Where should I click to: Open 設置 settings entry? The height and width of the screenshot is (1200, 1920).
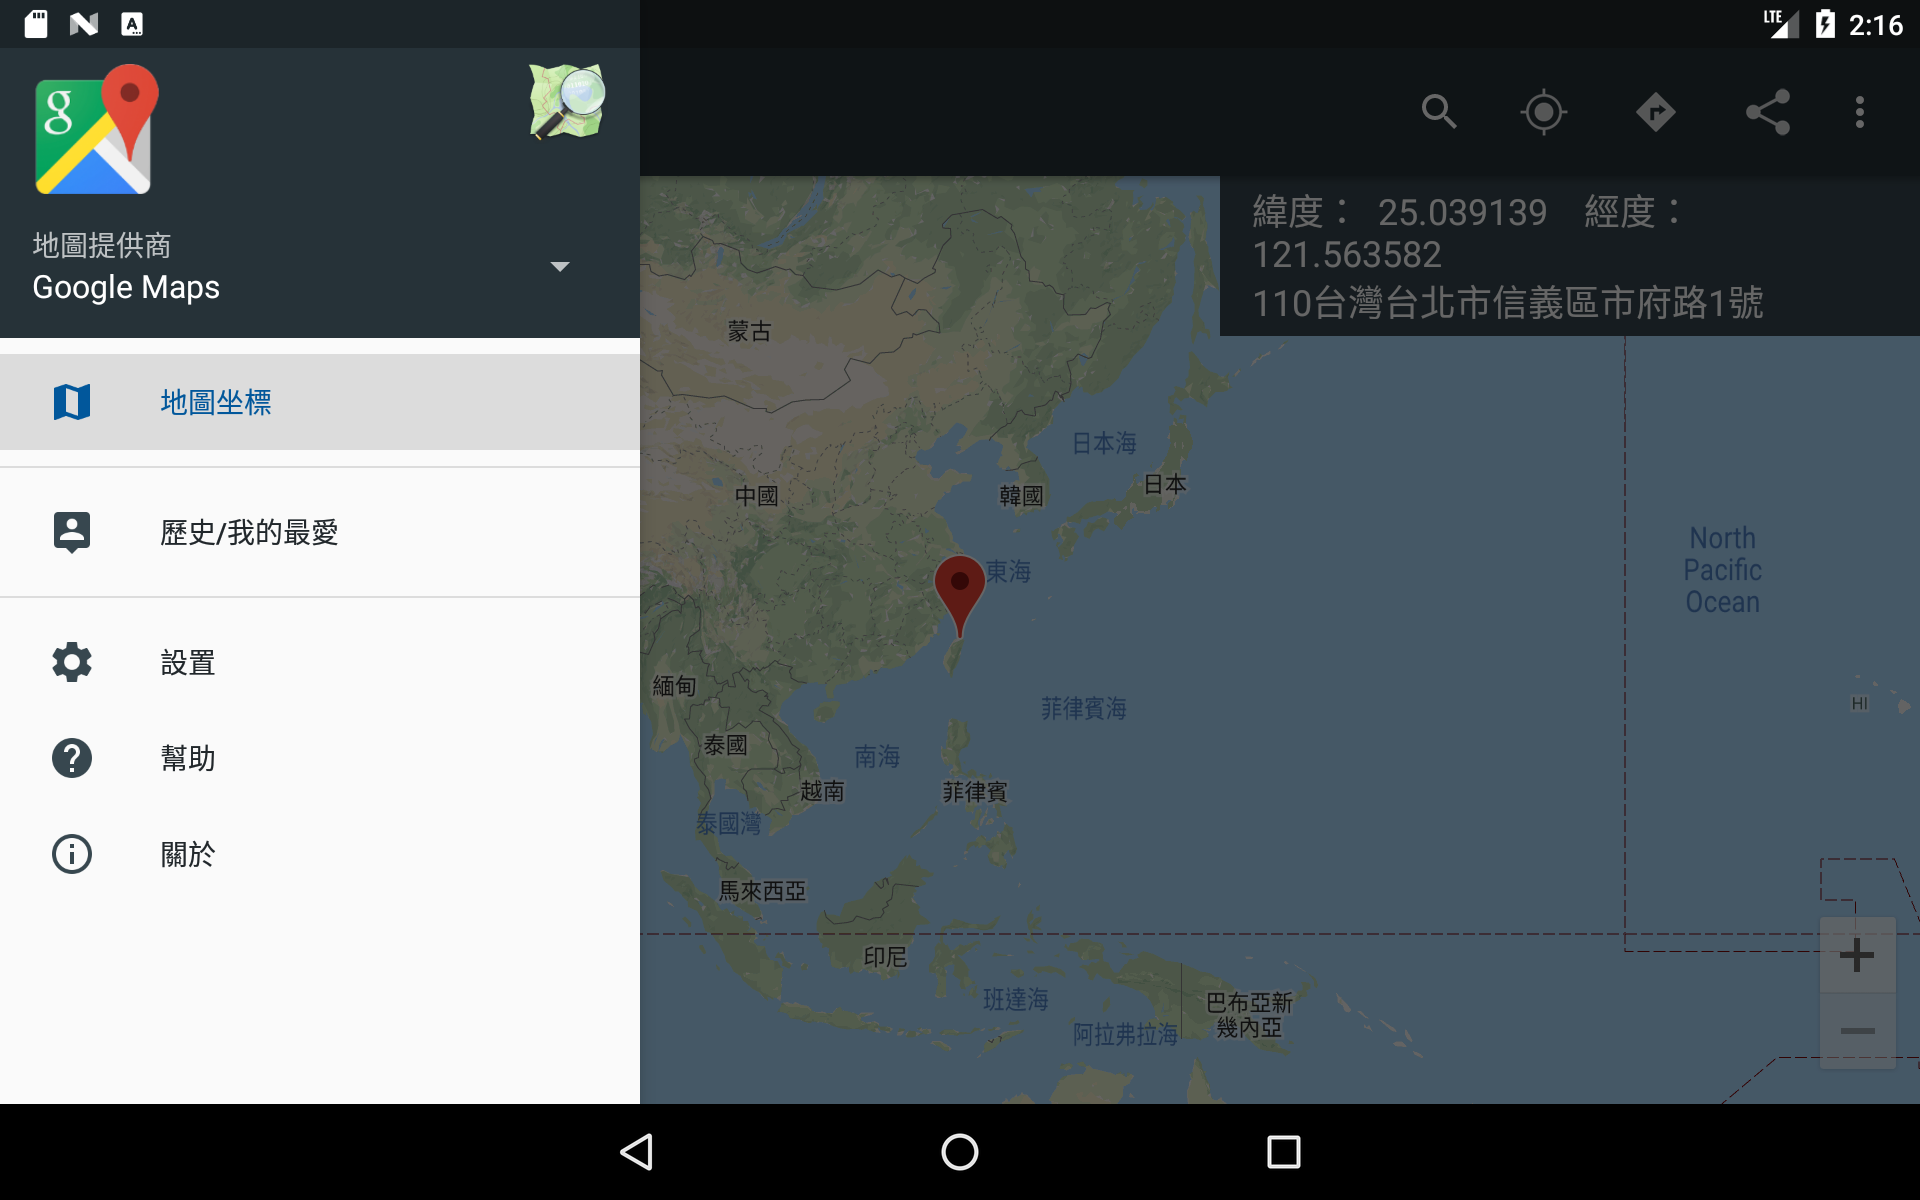[x=320, y=662]
